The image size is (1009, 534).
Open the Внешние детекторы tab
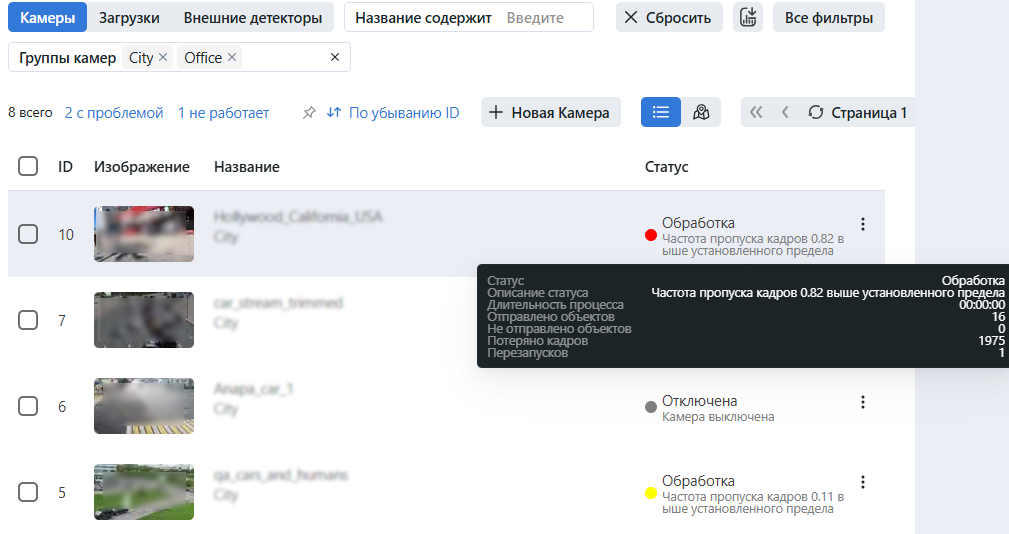(253, 17)
